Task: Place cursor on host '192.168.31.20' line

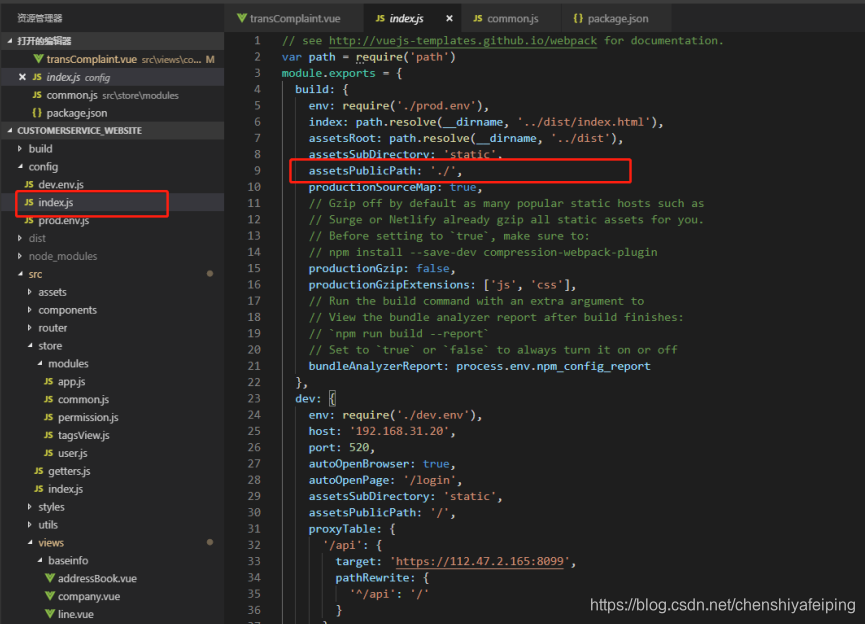Action: pos(382,431)
